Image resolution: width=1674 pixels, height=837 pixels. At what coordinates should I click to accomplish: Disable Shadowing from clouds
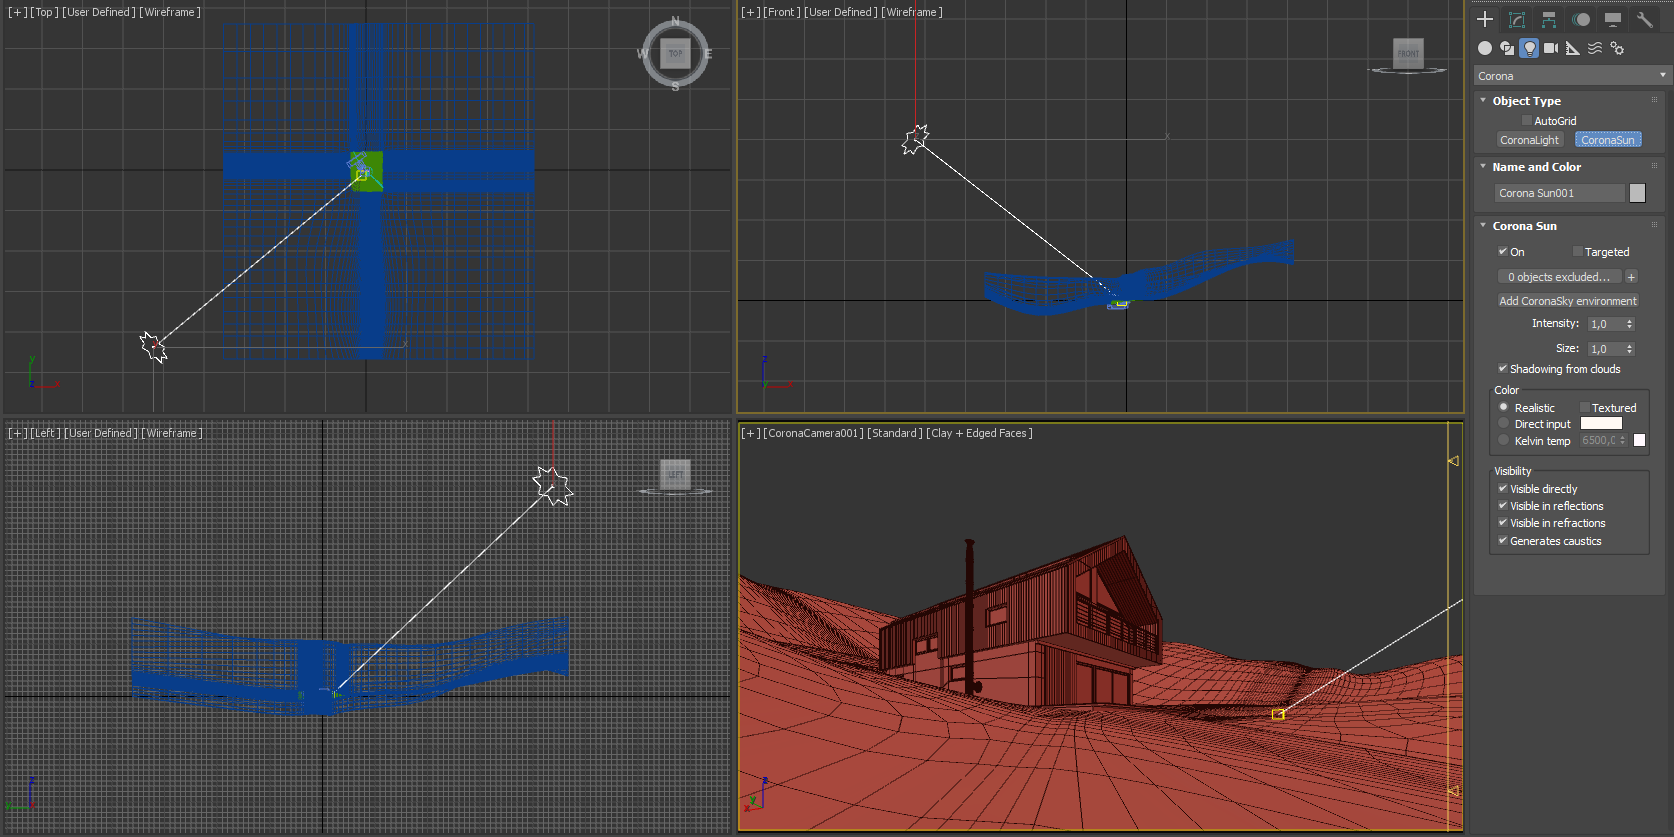coord(1502,369)
